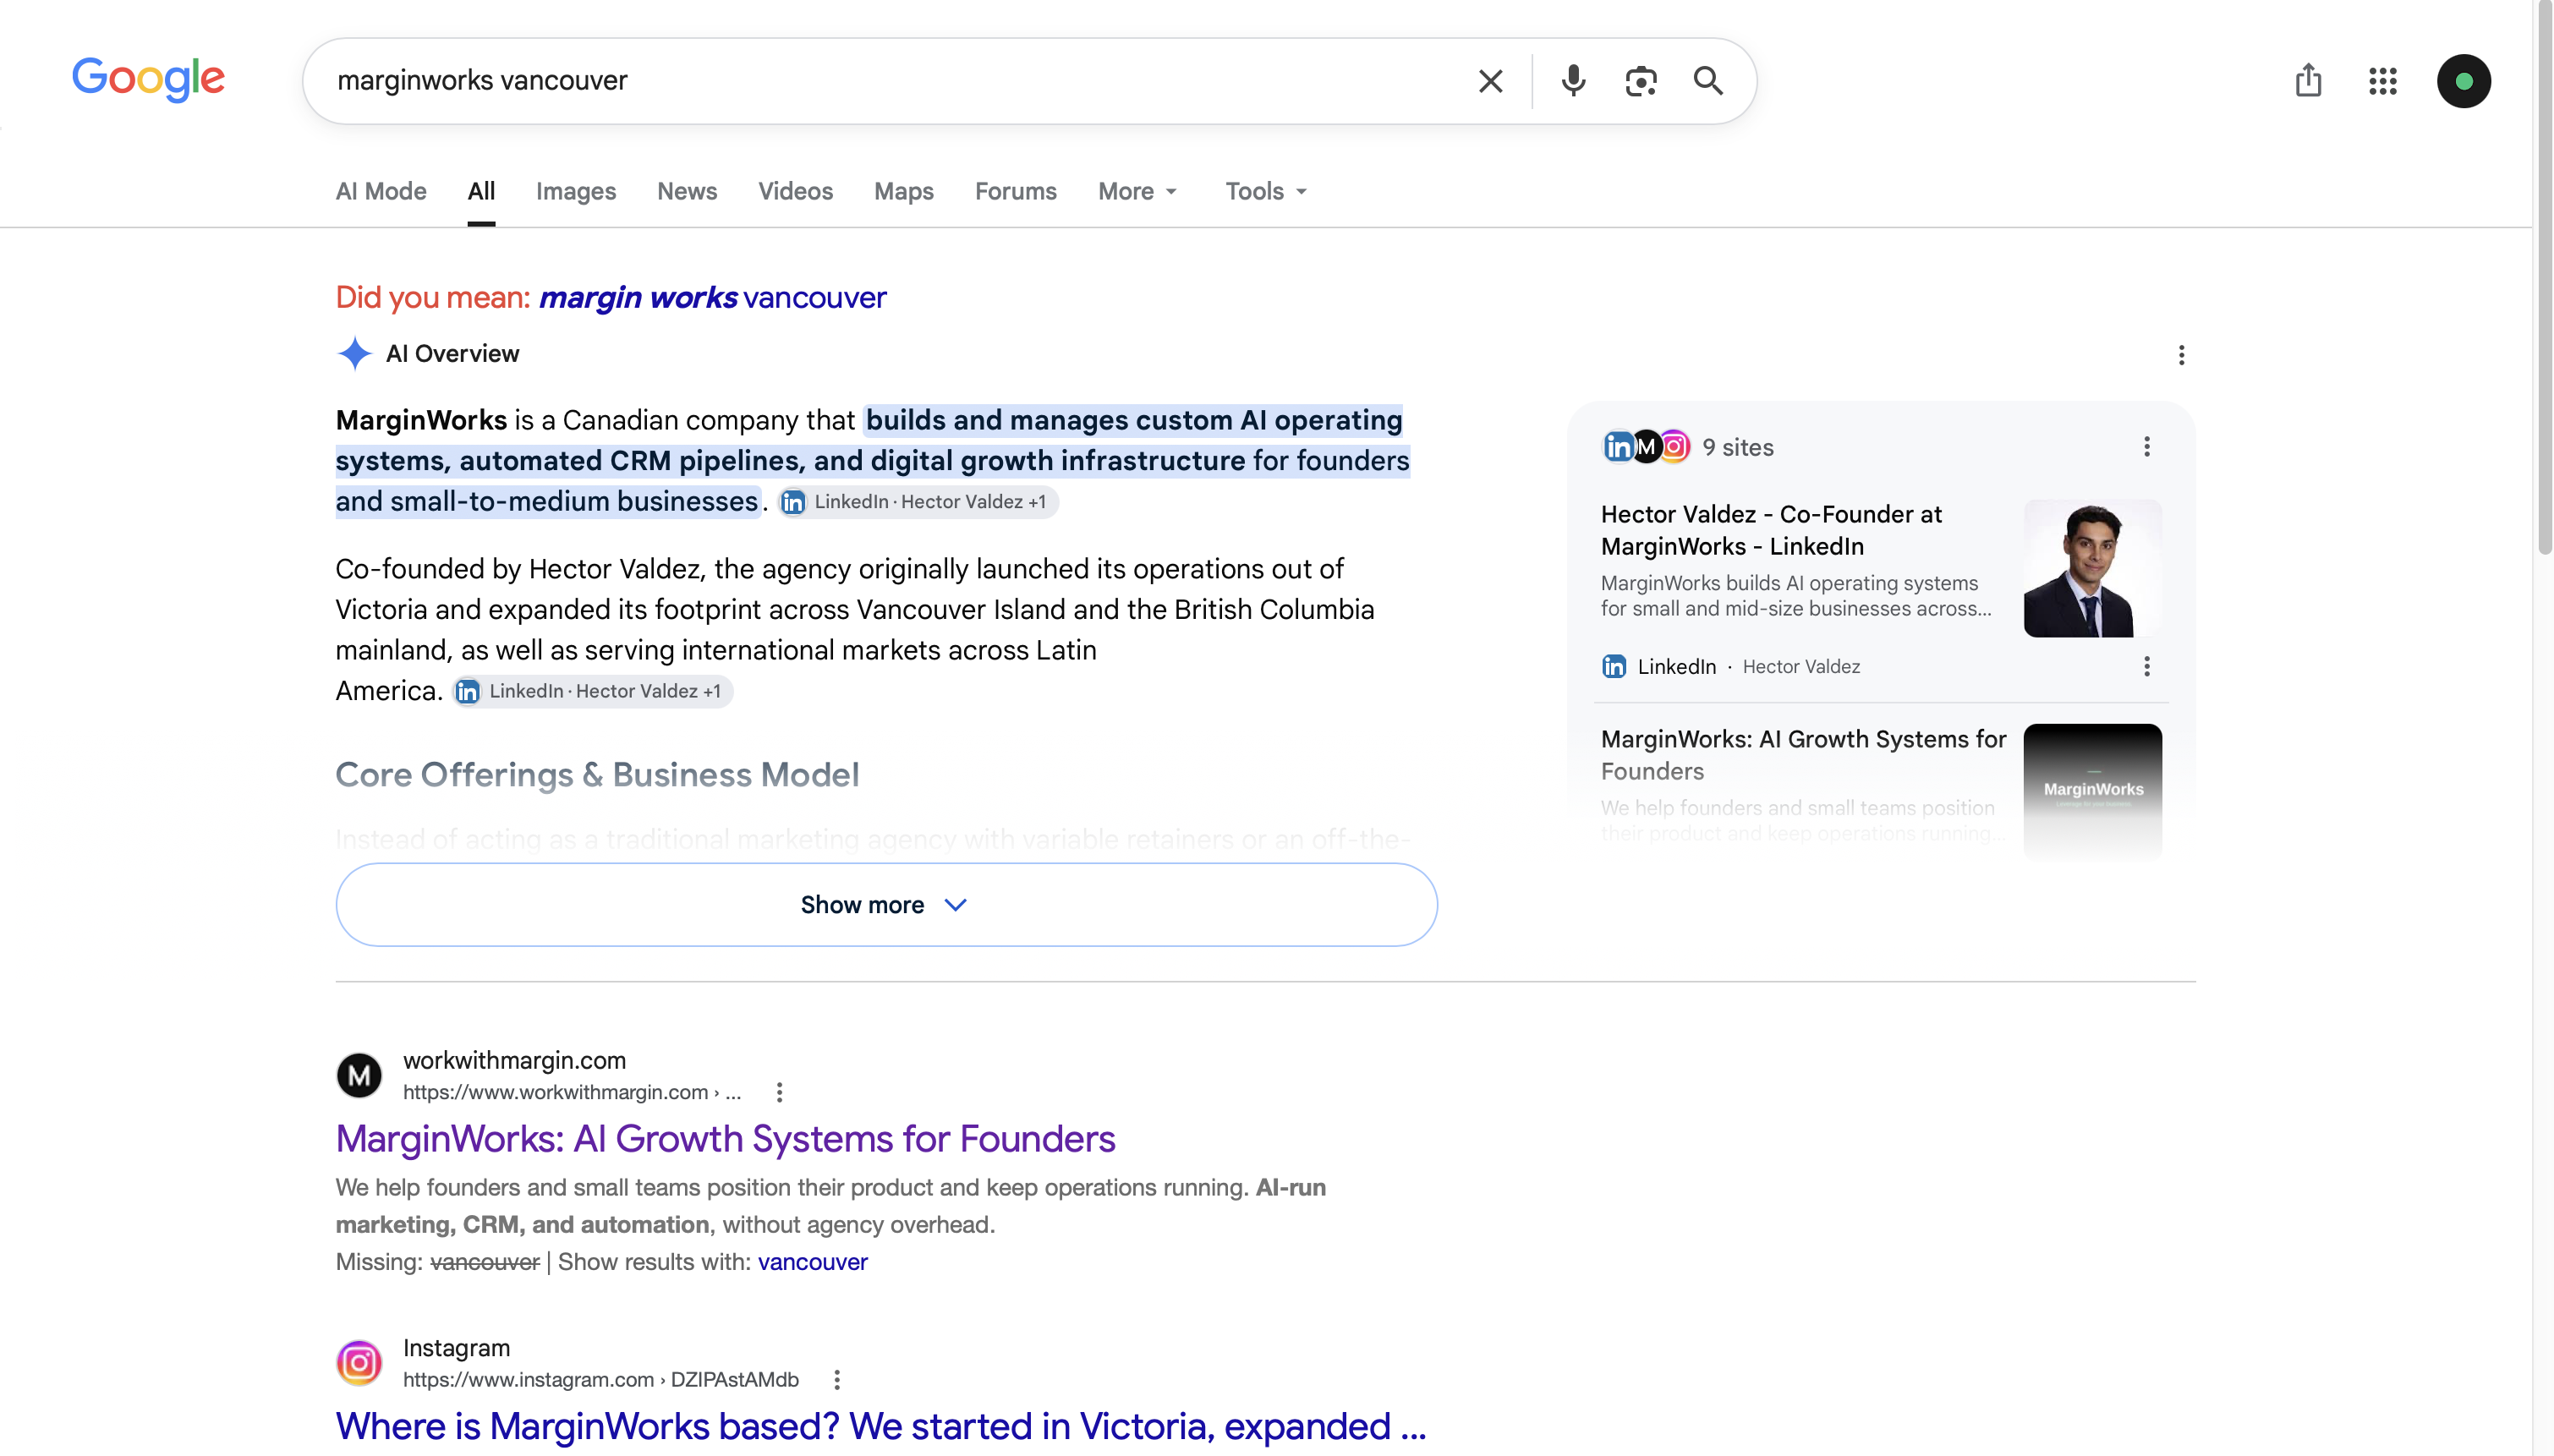Screen dimensions: 2554x1456
Task: Click vancouver link in Show results with
Action: [812, 1262]
